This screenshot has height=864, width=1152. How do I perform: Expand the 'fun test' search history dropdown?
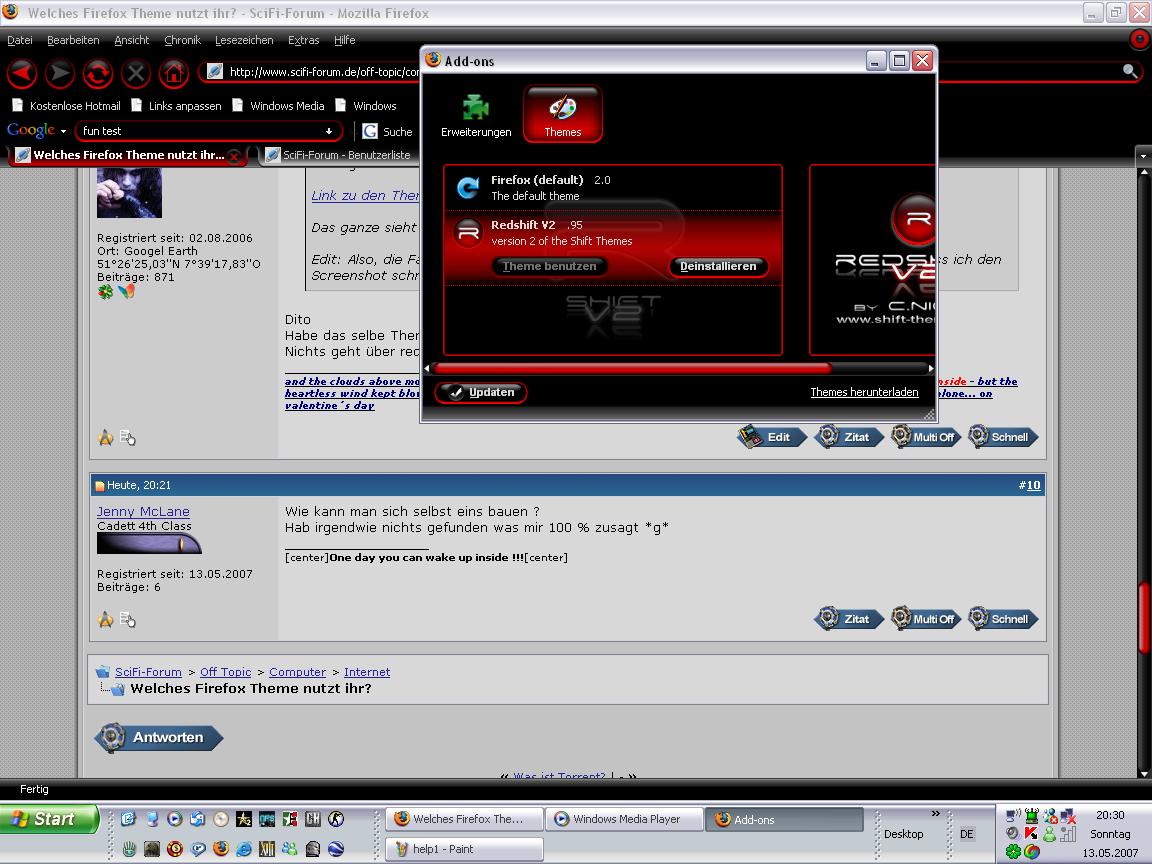click(329, 131)
